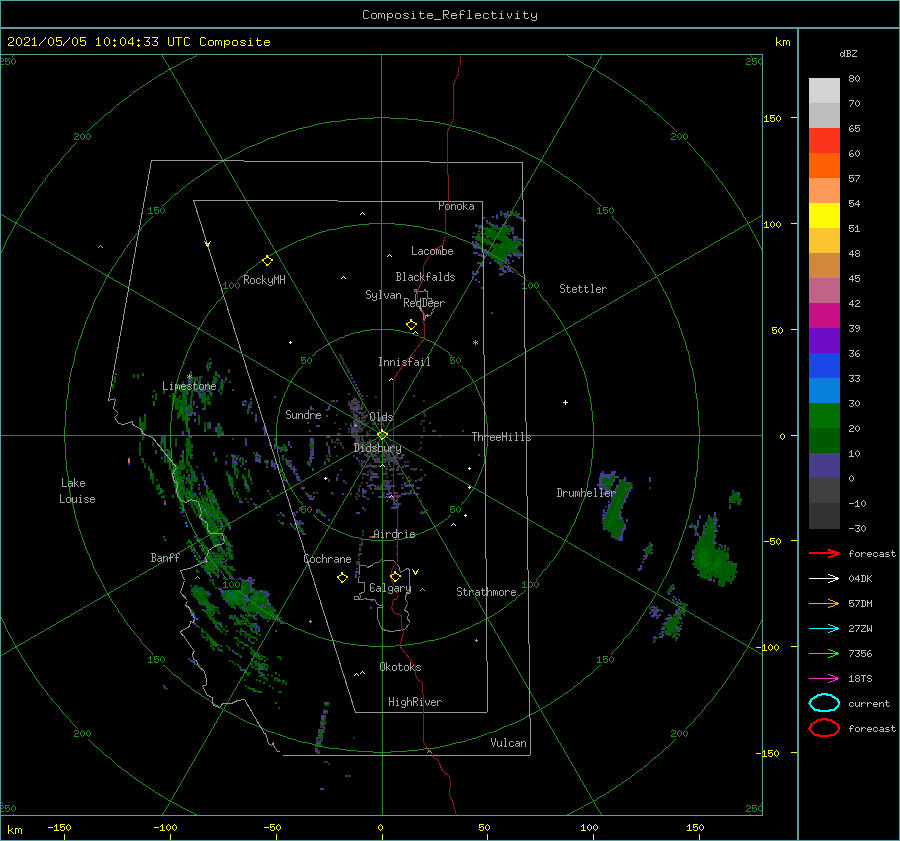Image resolution: width=900 pixels, height=841 pixels.
Task: Click the Innisfail label
Action: coord(404,362)
